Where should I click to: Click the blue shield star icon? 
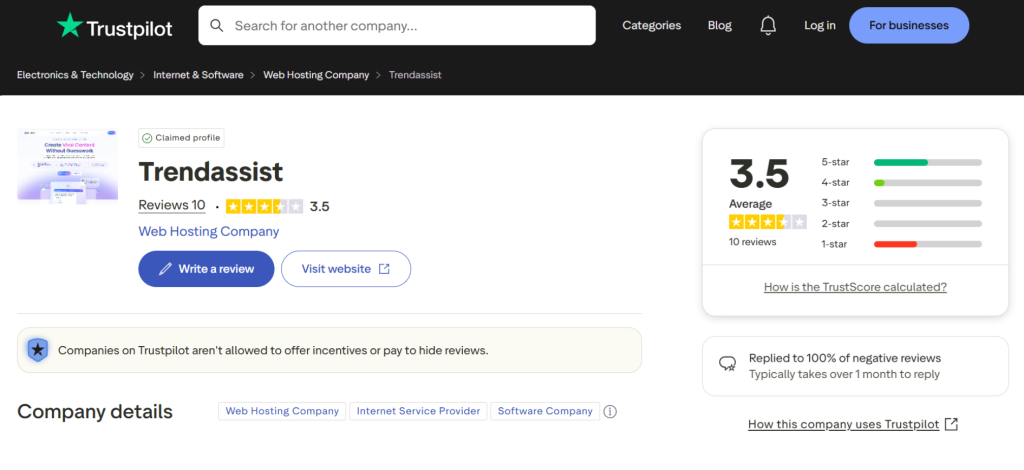pos(38,350)
